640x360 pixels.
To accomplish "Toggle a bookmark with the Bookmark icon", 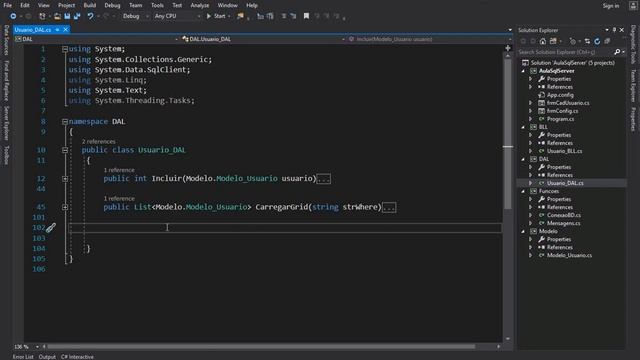I will (x=306, y=16).
